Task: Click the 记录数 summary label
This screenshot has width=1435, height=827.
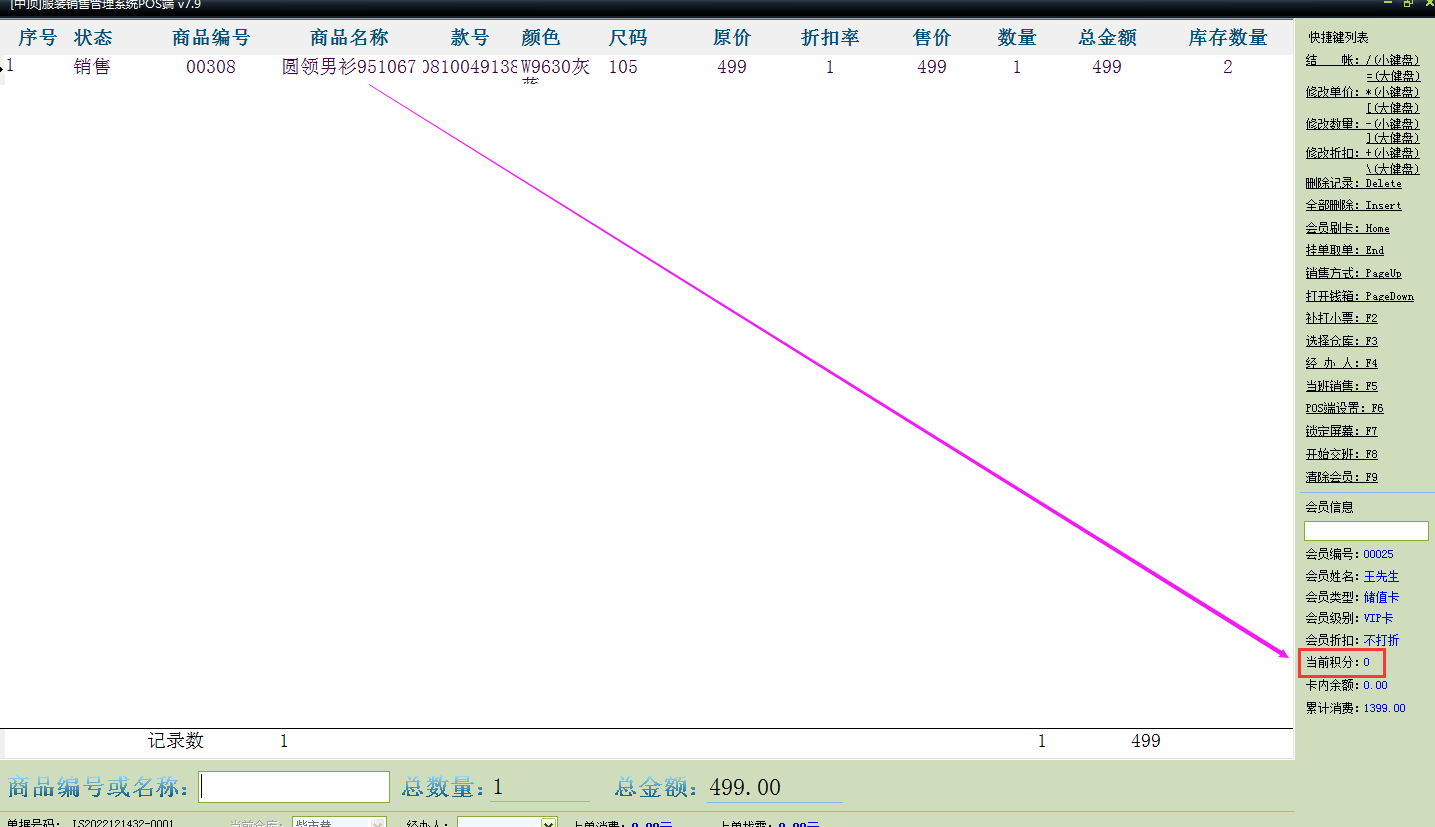Action: click(176, 741)
